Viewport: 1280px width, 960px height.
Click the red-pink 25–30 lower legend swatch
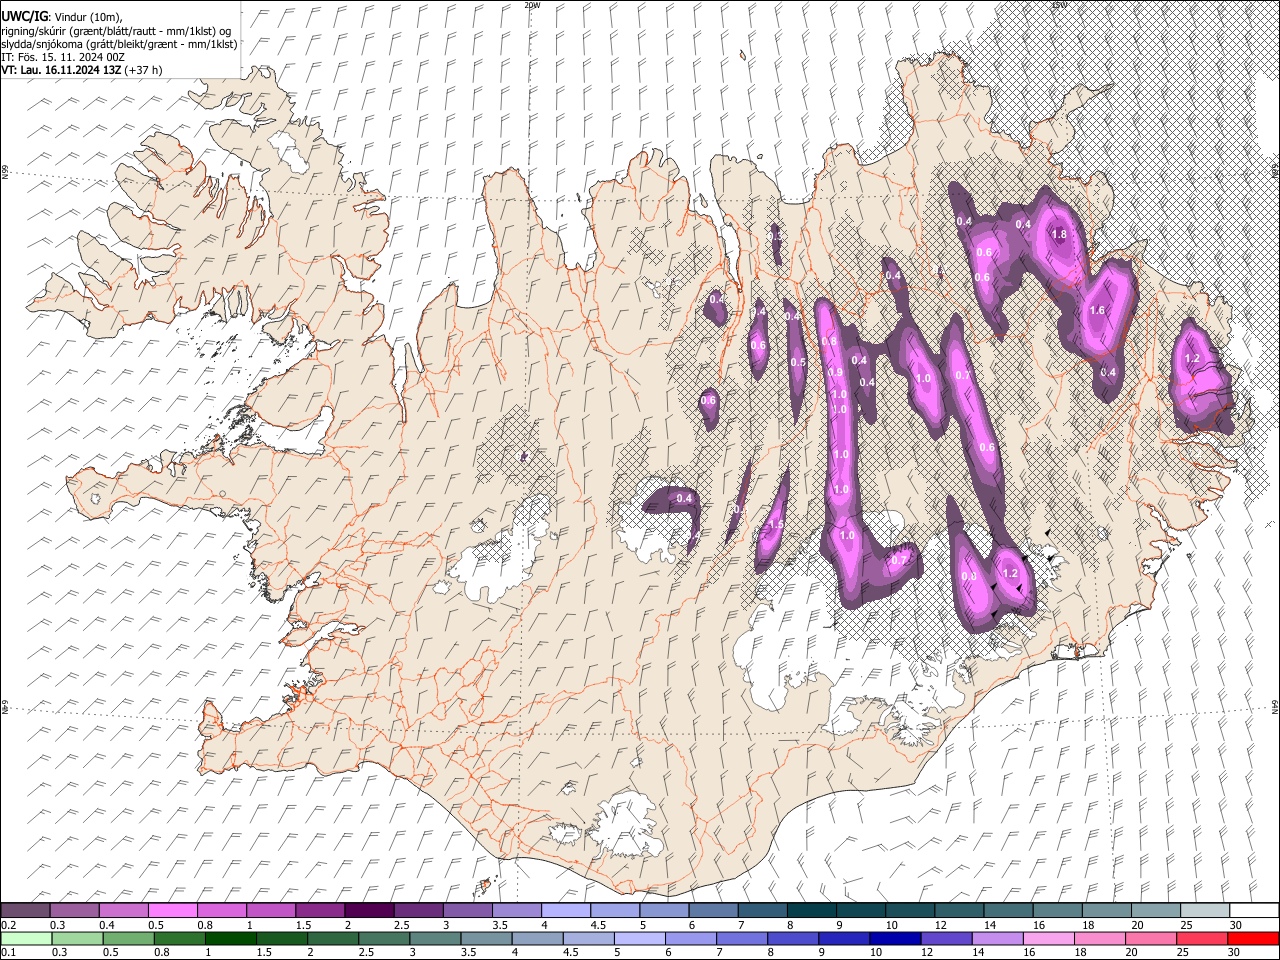(x=1203, y=938)
